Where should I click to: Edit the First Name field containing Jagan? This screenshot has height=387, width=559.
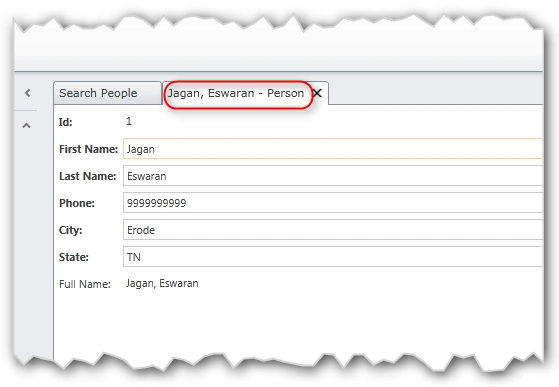pos(333,149)
